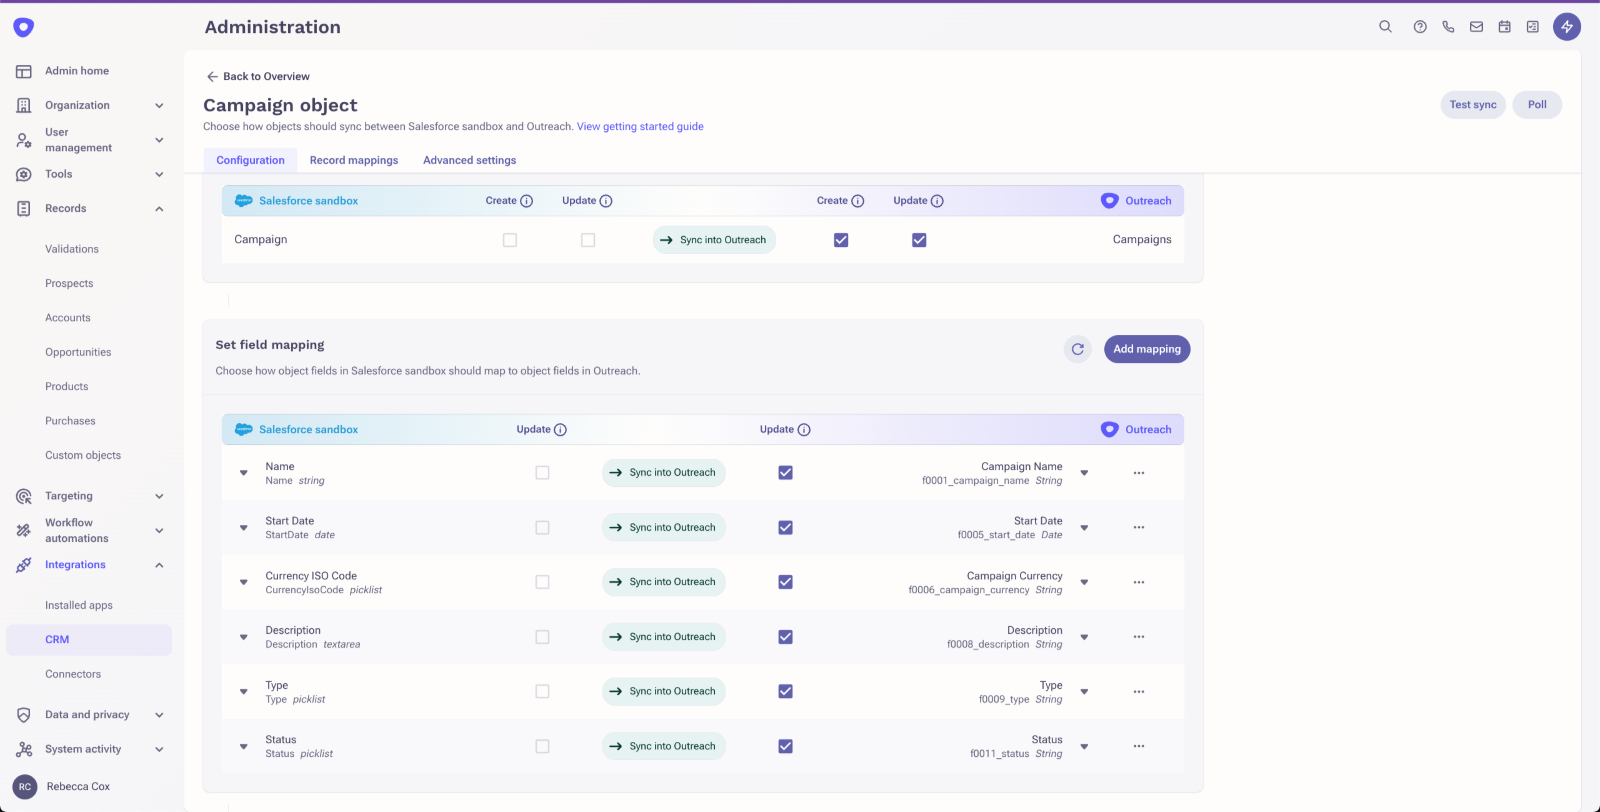Open more options for Name mapping row

(x=1139, y=473)
